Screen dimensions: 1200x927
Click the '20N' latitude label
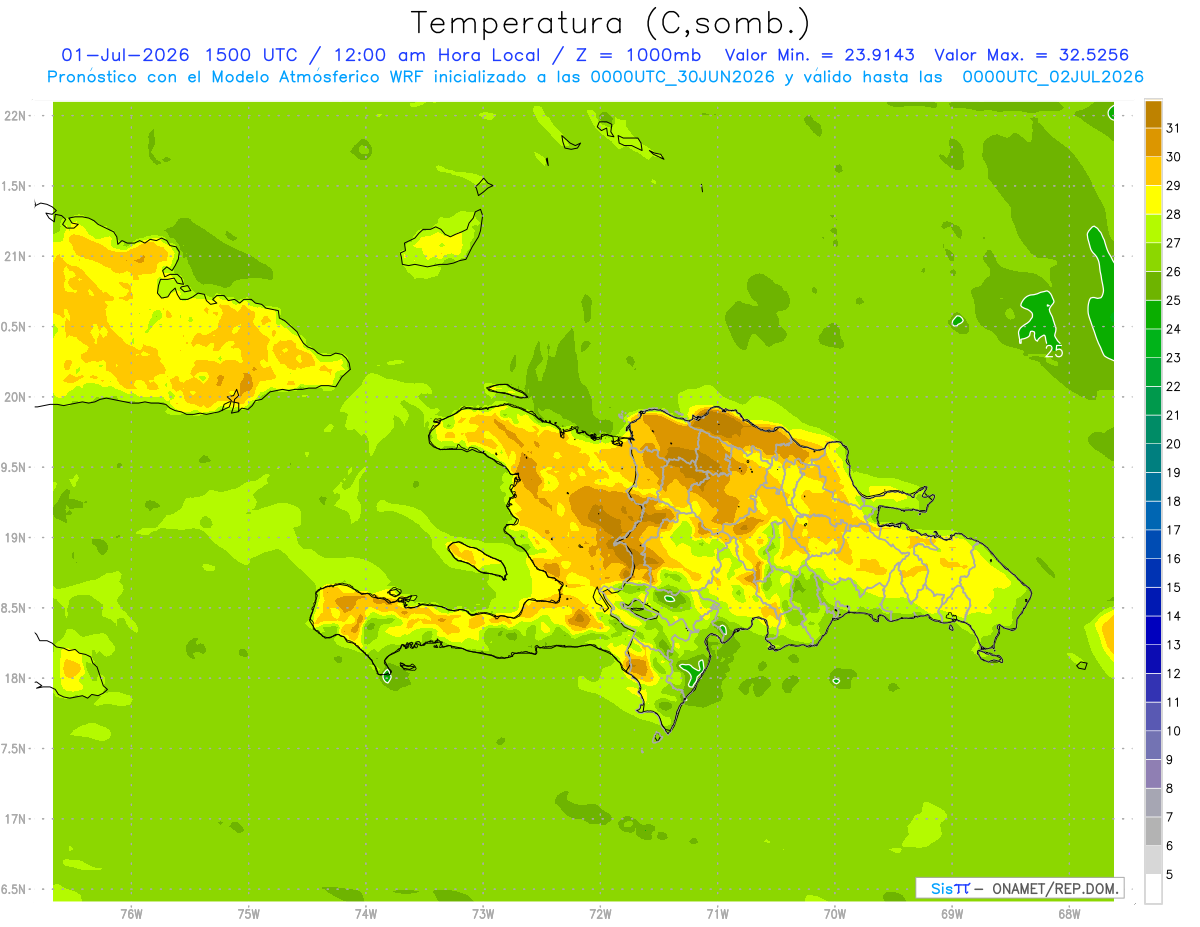pos(15,397)
